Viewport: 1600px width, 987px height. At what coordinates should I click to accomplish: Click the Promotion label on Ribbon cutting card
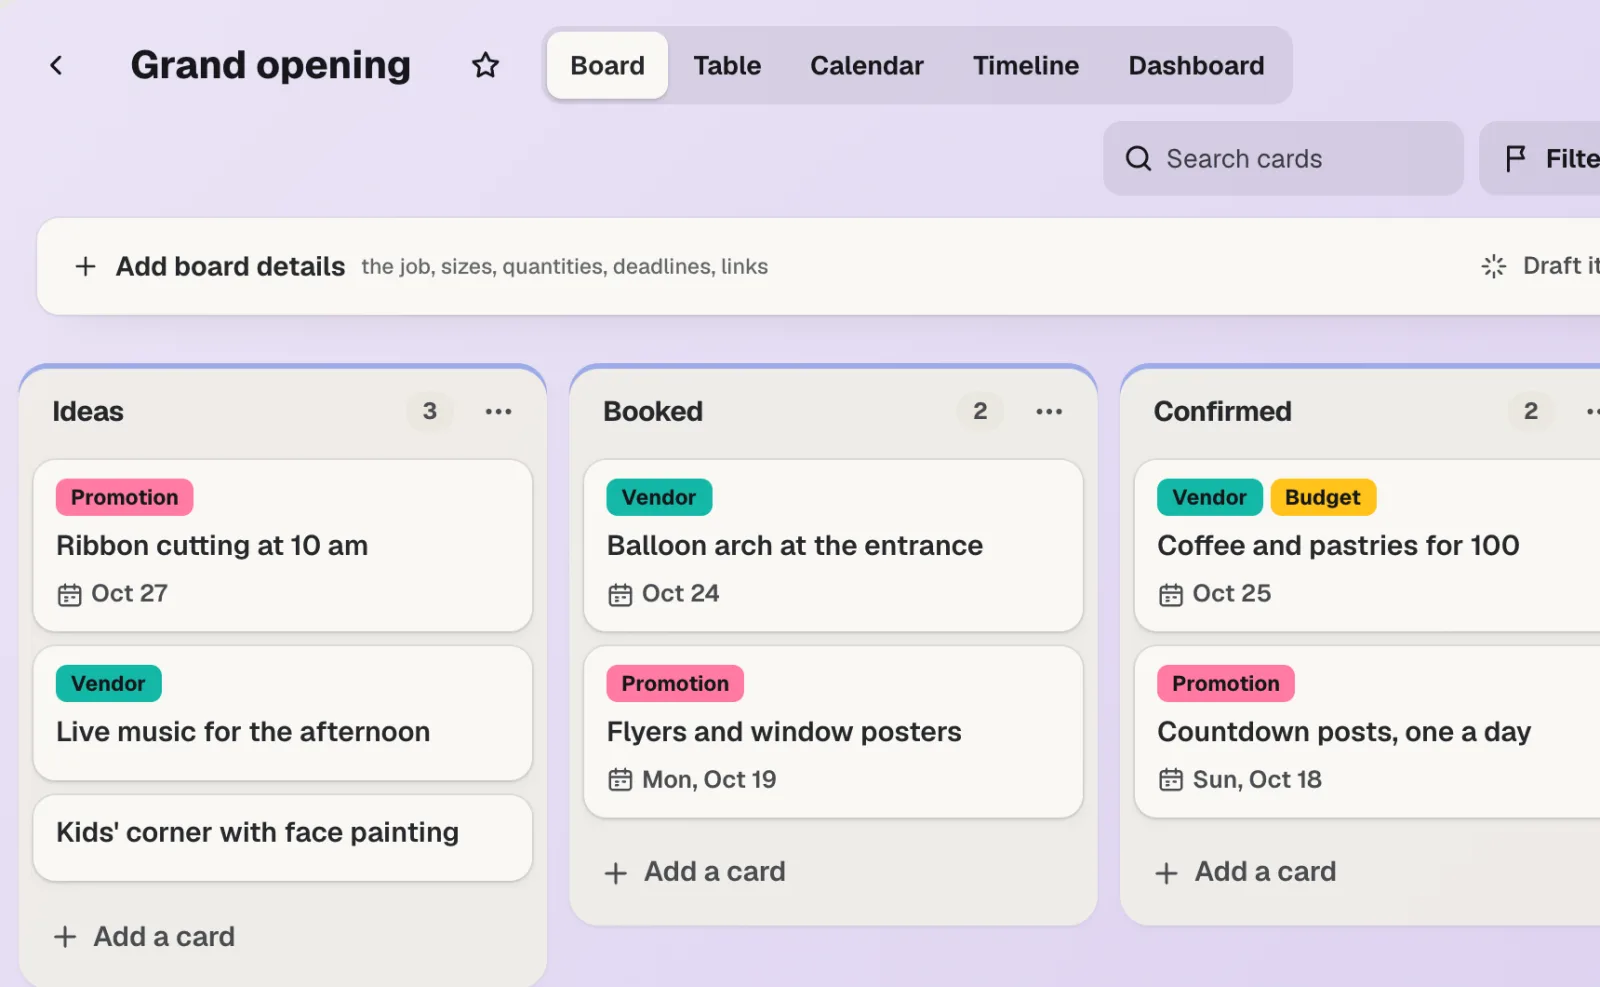click(x=124, y=498)
